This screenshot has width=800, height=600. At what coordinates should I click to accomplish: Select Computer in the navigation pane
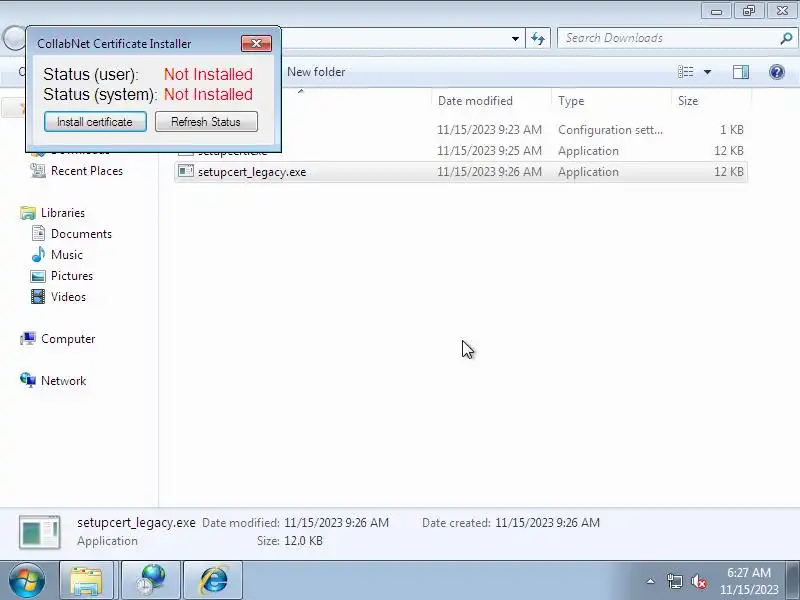[68, 339]
